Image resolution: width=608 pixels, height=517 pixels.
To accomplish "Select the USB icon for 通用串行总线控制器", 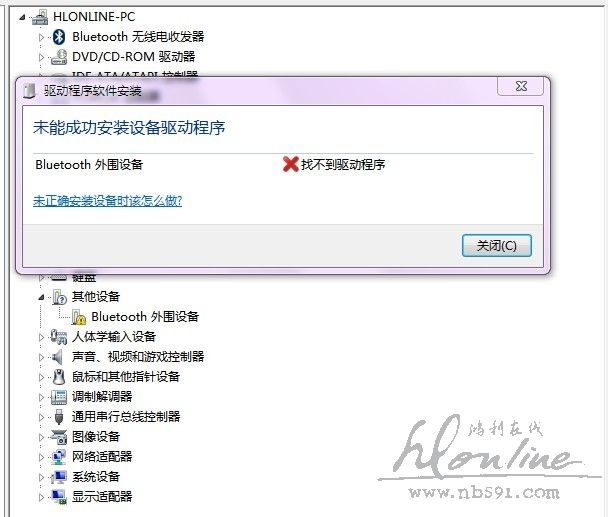I will pyautogui.click(x=59, y=417).
